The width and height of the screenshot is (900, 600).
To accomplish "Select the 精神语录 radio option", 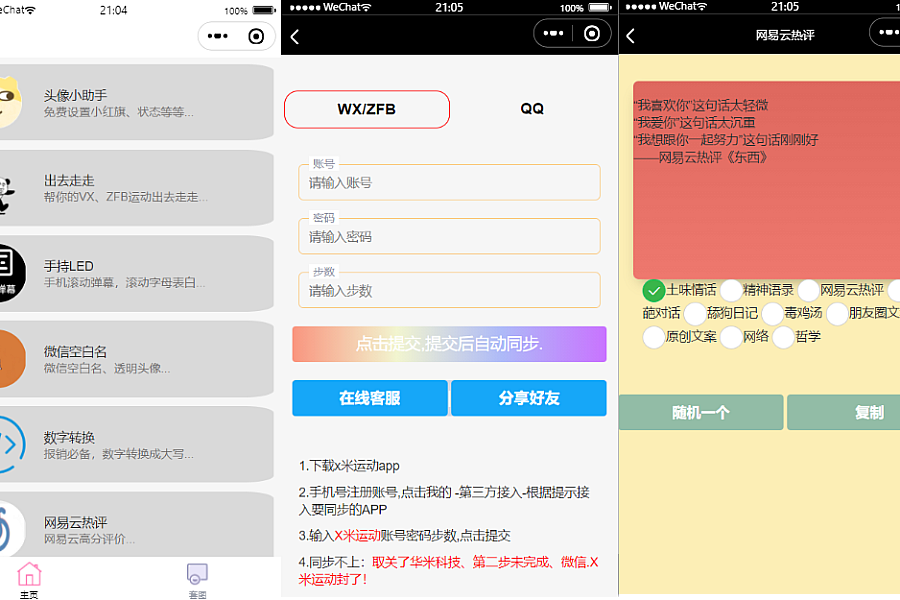I will point(732,291).
